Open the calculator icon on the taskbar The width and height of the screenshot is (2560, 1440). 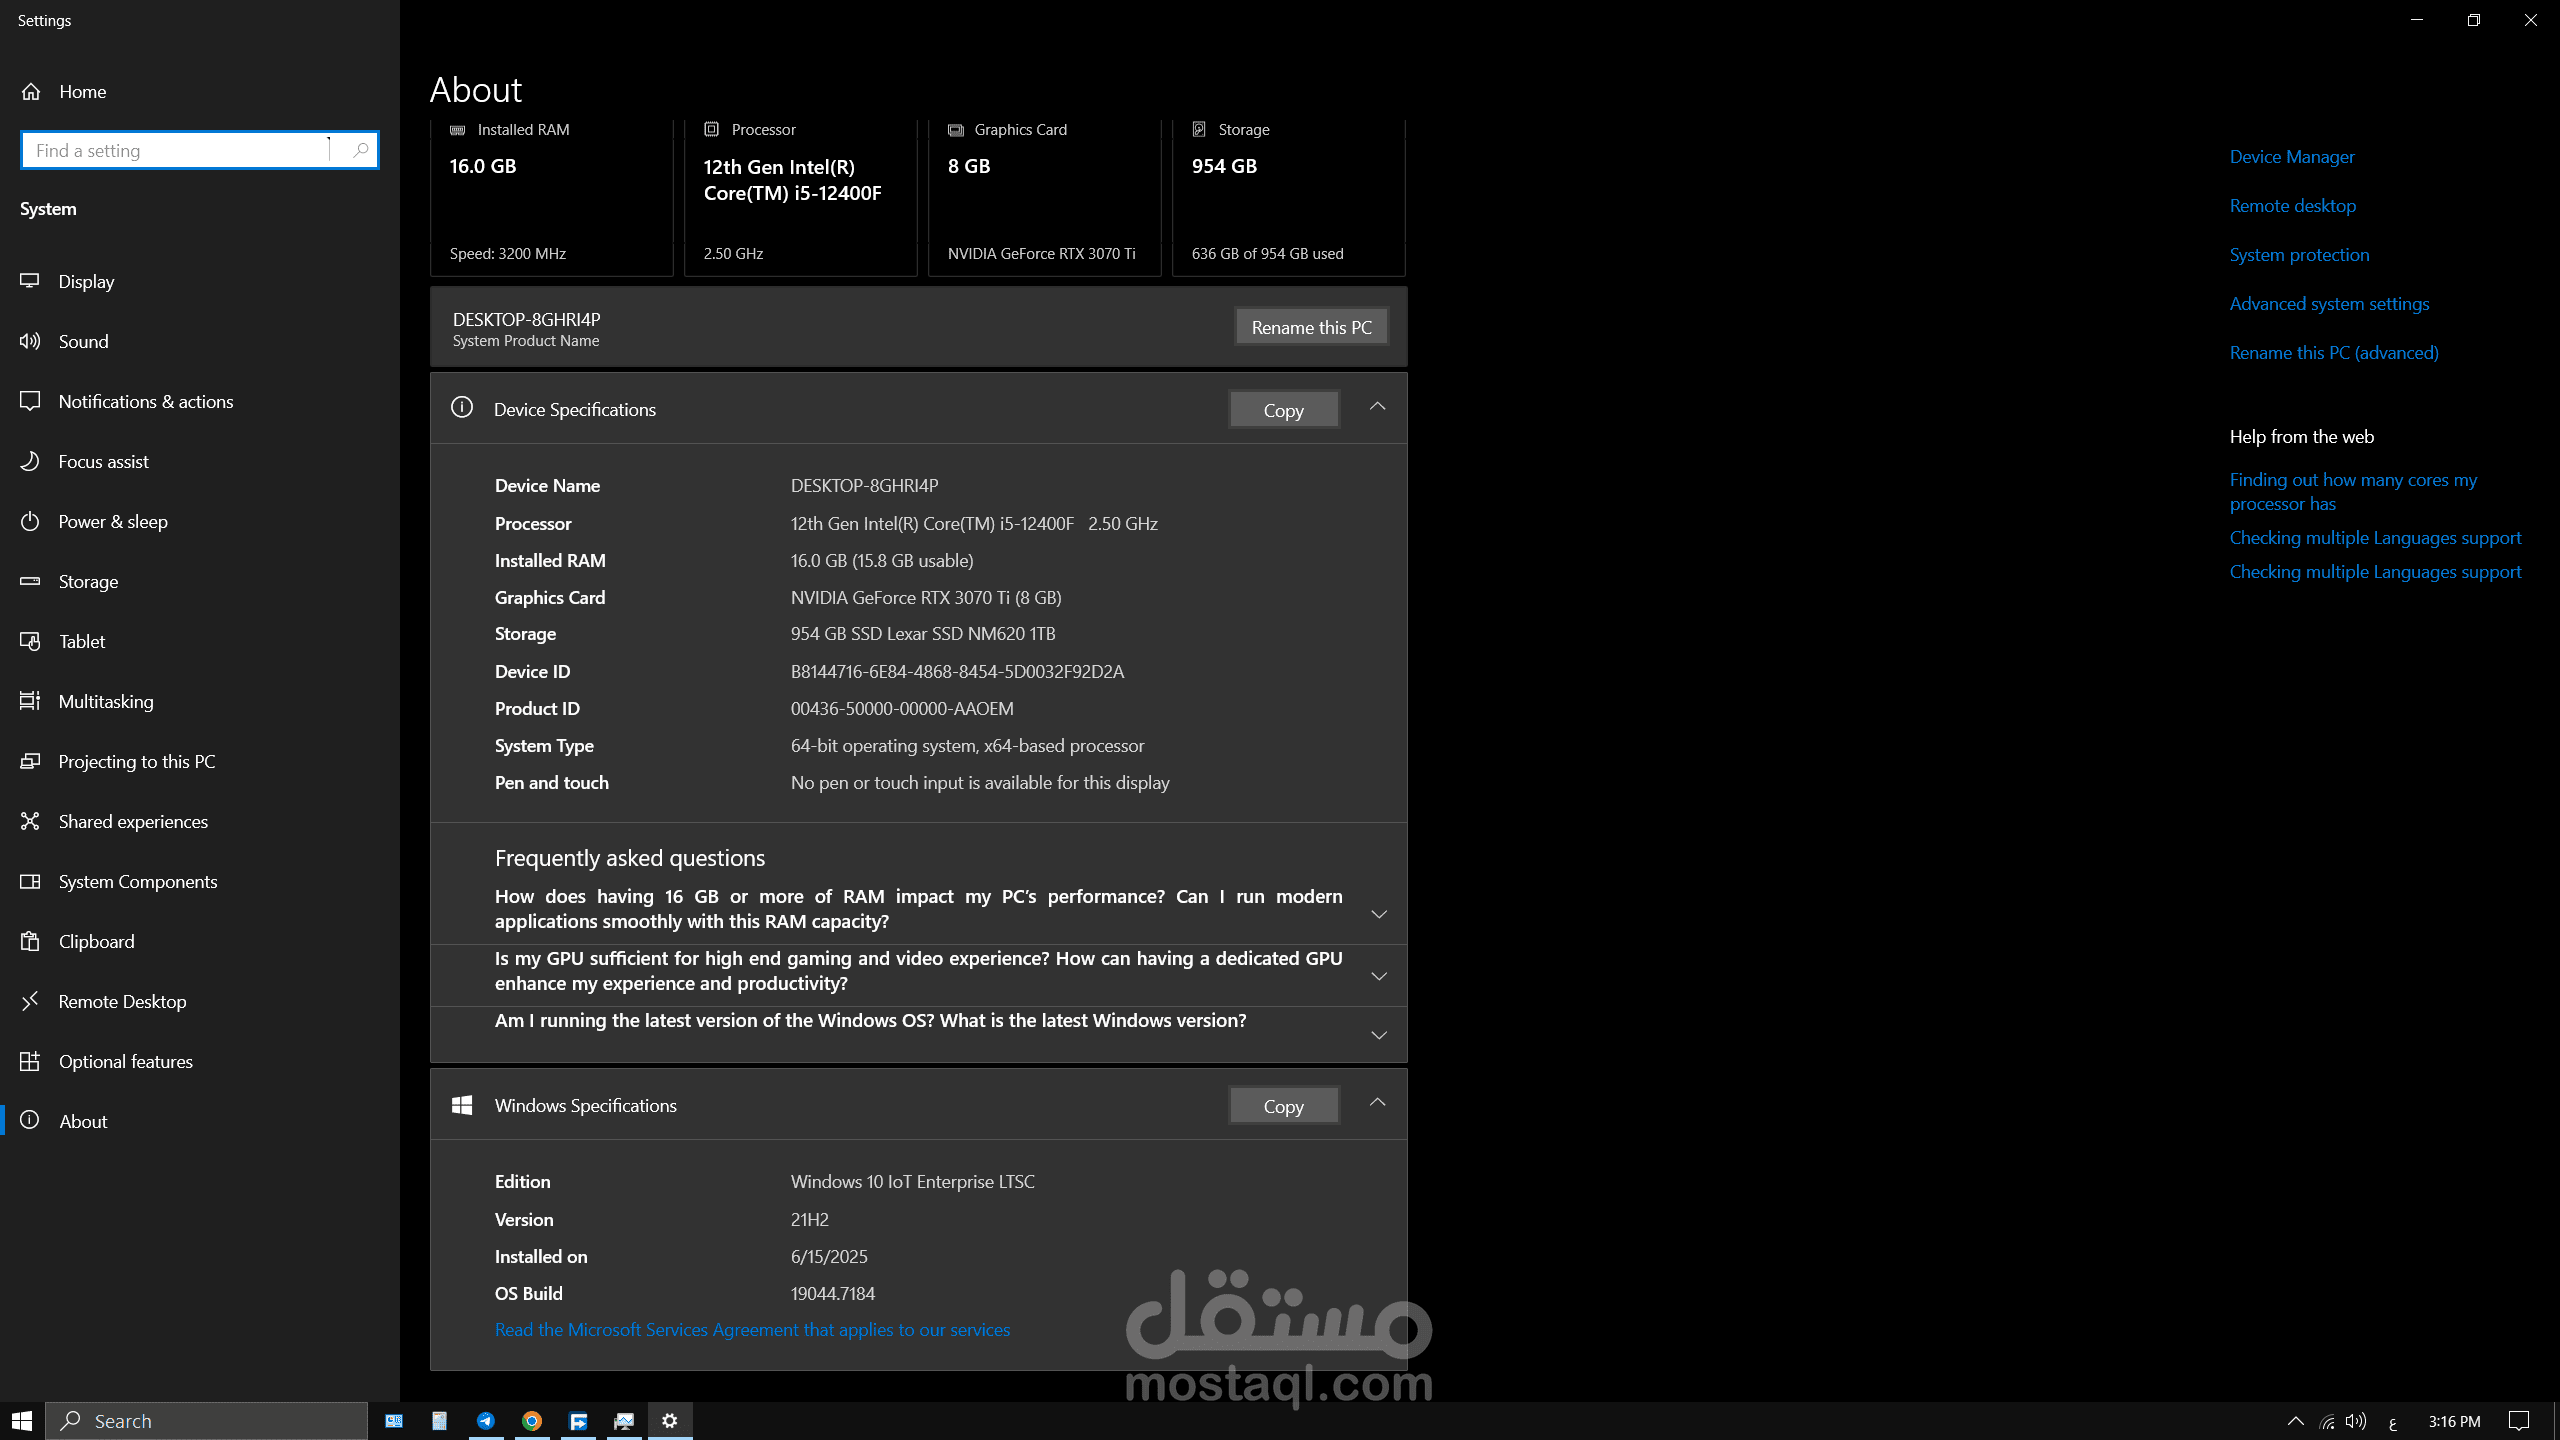(x=440, y=1421)
